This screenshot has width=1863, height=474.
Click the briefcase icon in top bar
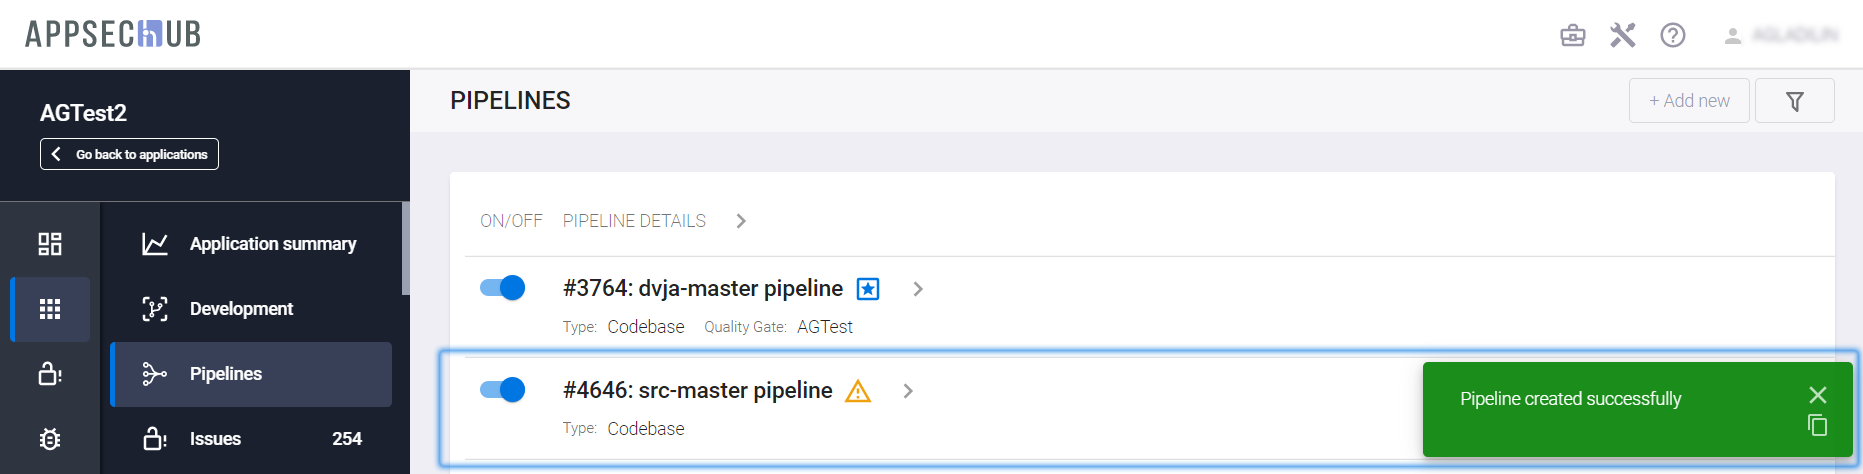click(1573, 36)
